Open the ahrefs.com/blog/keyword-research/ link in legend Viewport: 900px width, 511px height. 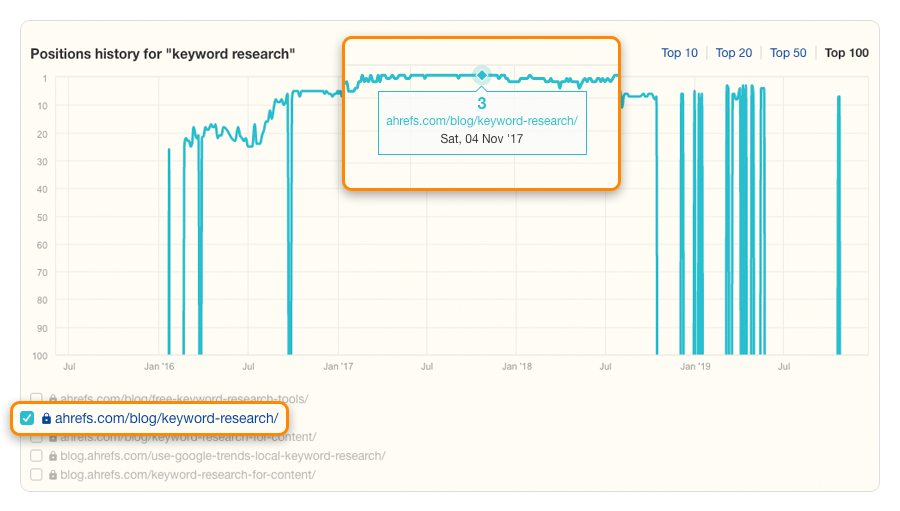click(166, 418)
